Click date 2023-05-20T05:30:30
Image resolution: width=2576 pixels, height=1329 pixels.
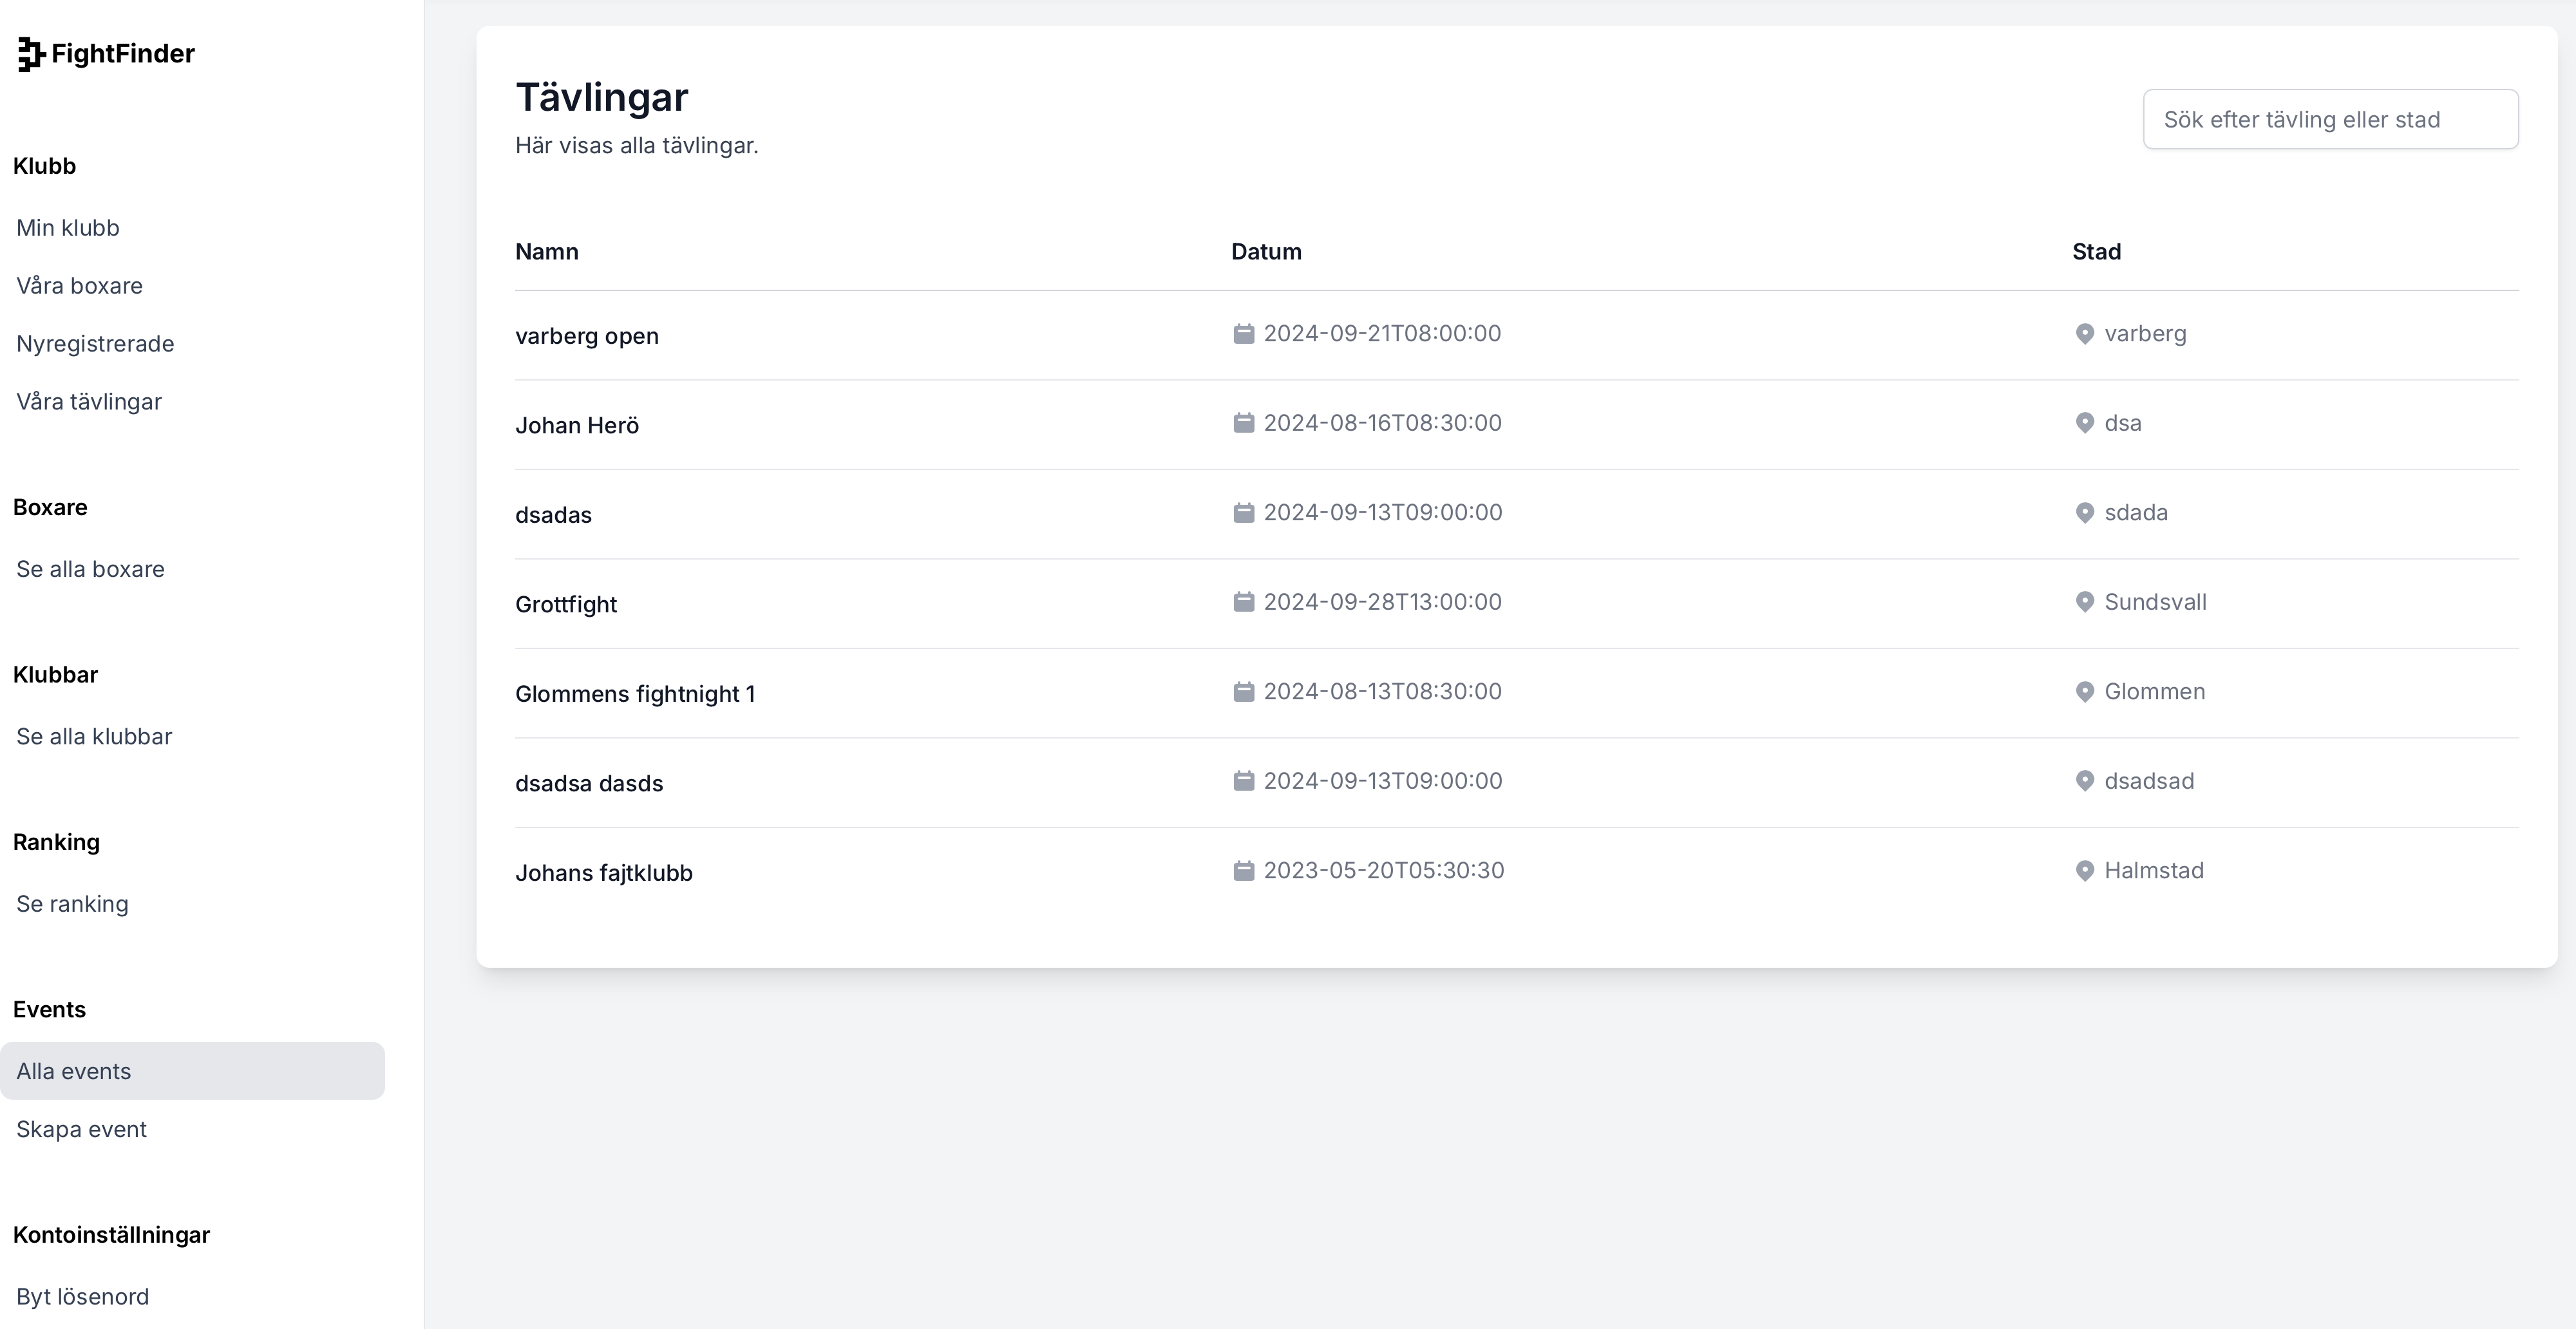(x=1384, y=871)
